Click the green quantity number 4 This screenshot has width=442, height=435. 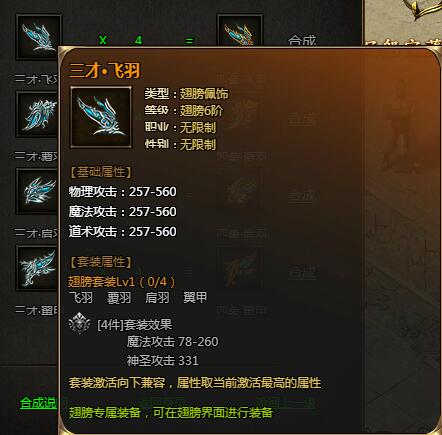click(138, 40)
